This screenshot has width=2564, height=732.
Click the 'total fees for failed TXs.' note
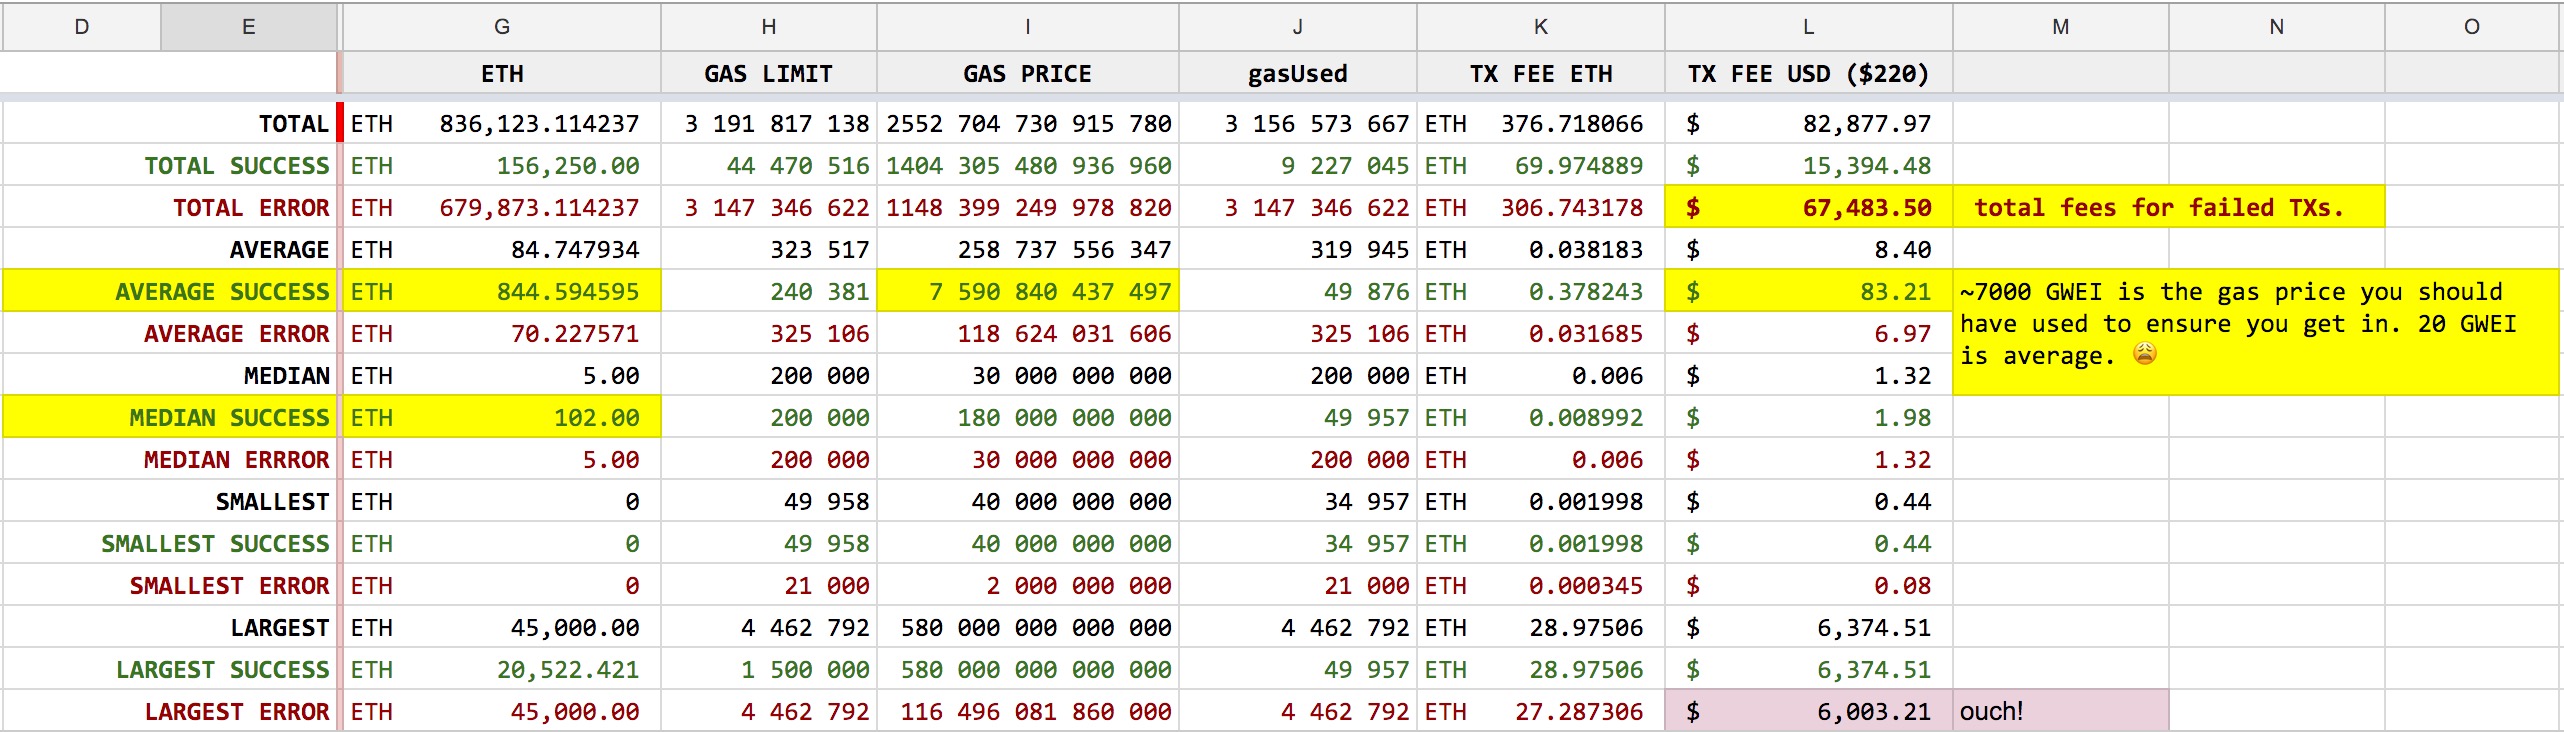2159,207
